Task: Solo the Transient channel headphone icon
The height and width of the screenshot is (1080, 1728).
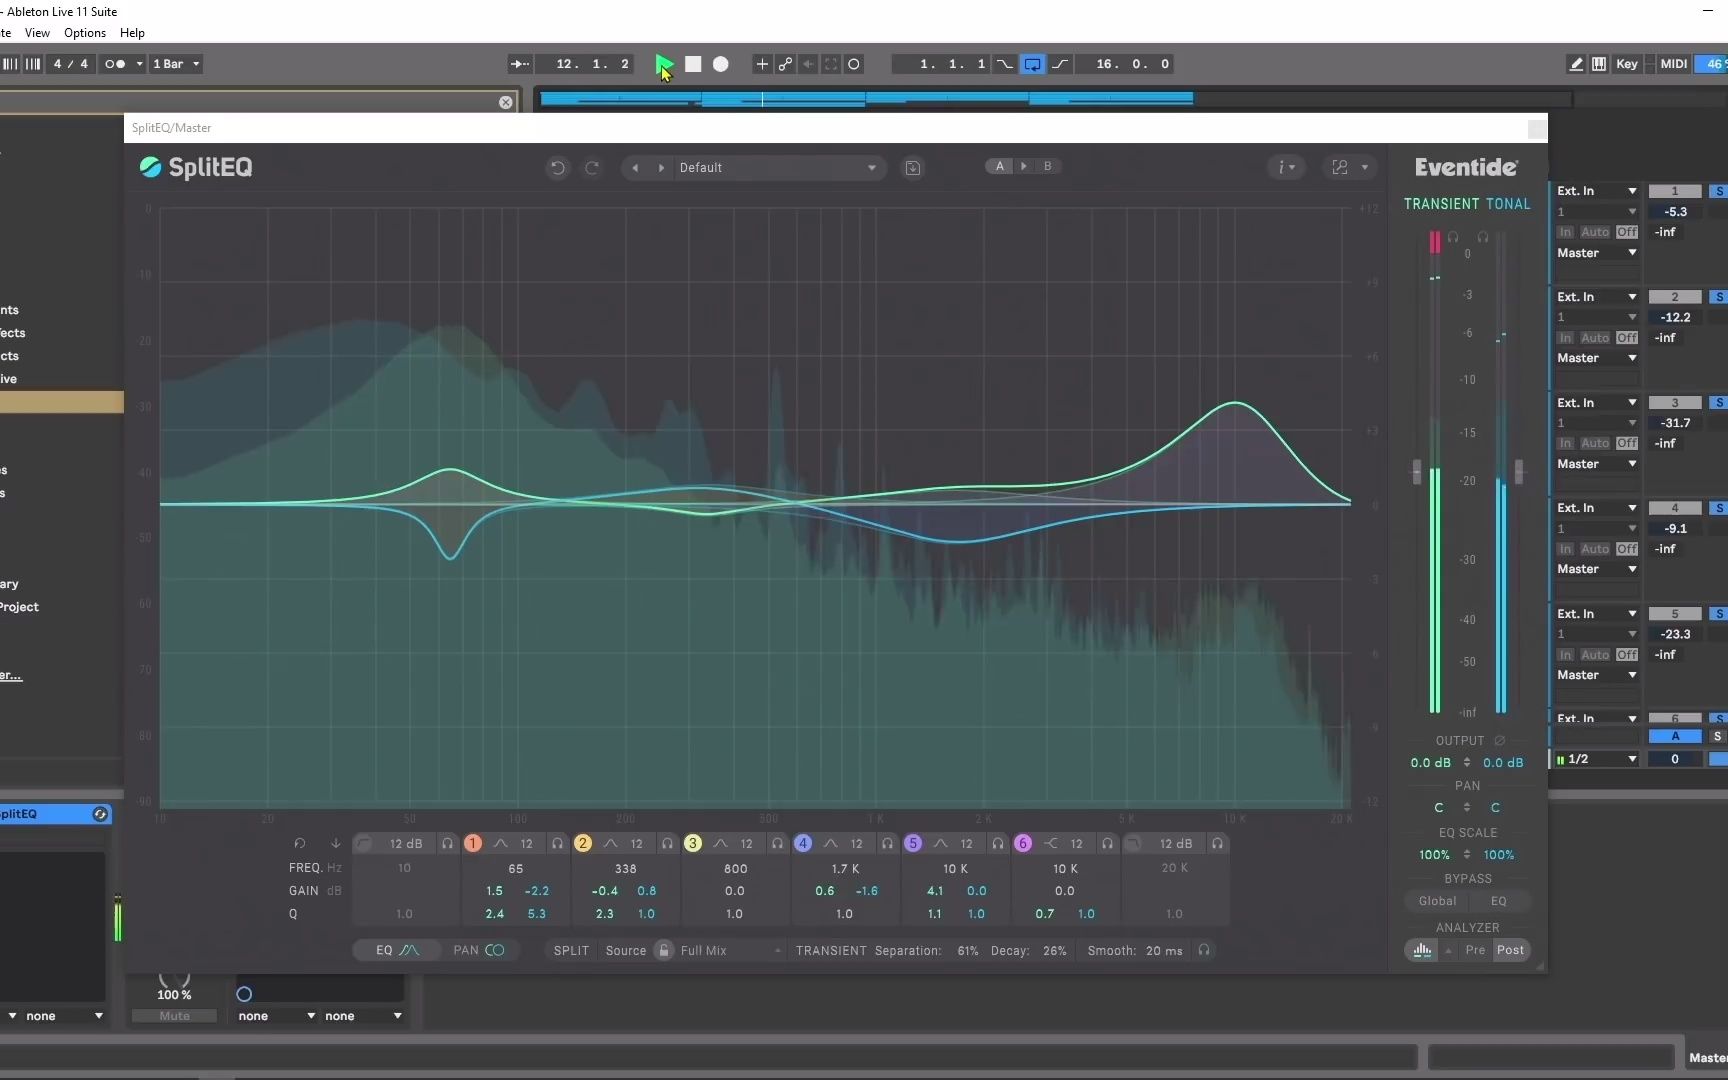Action: (1453, 238)
